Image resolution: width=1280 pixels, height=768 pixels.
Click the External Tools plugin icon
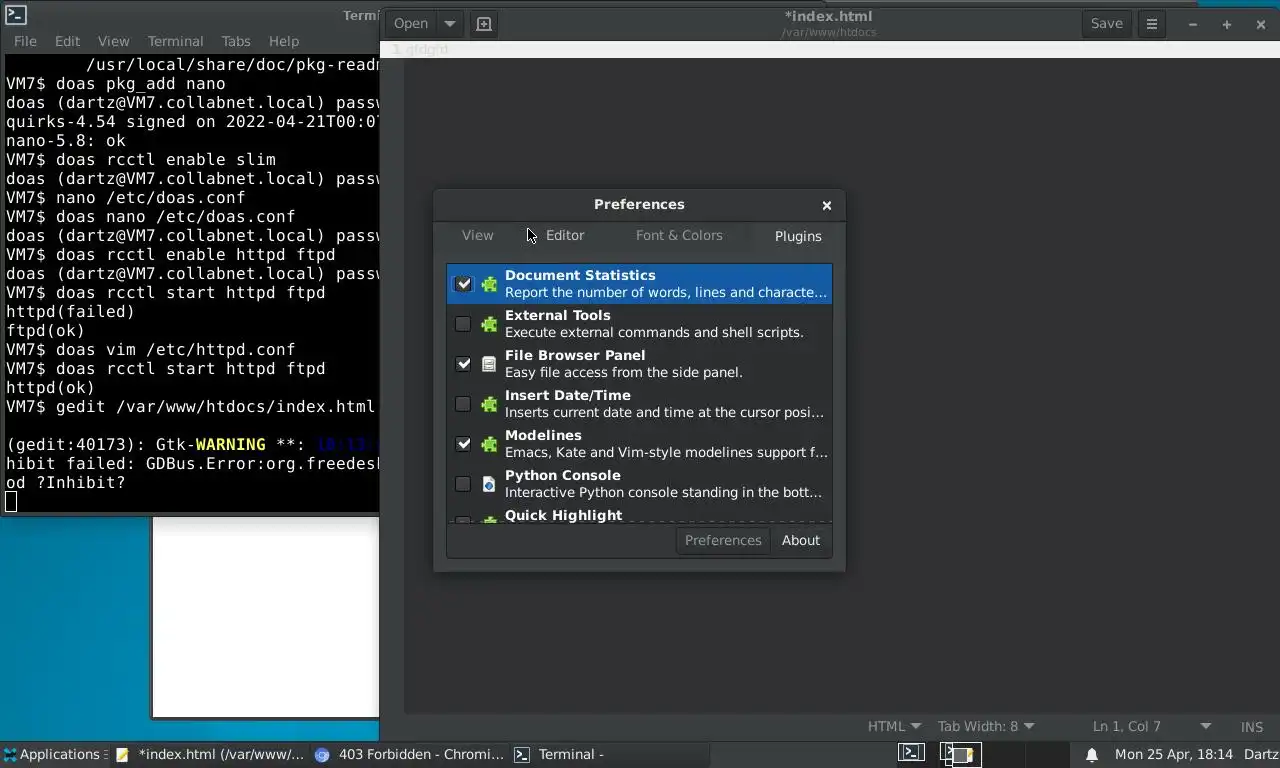click(489, 324)
